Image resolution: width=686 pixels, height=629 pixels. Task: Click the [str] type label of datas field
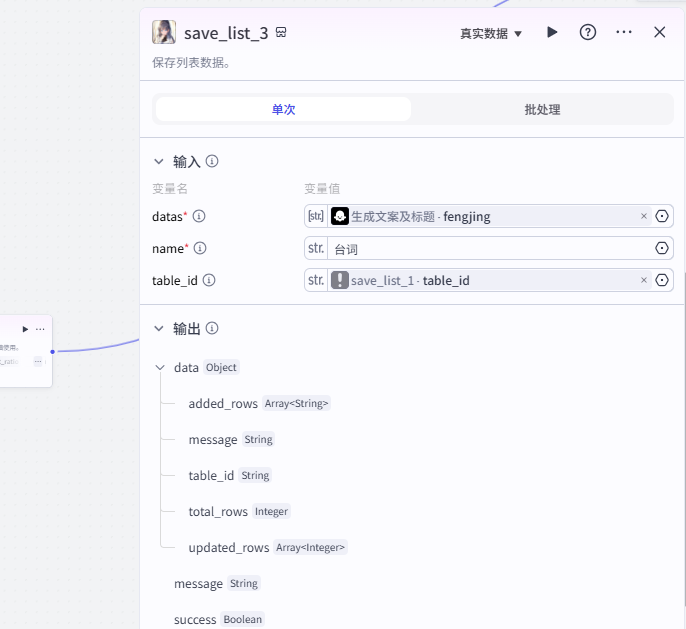(x=316, y=216)
